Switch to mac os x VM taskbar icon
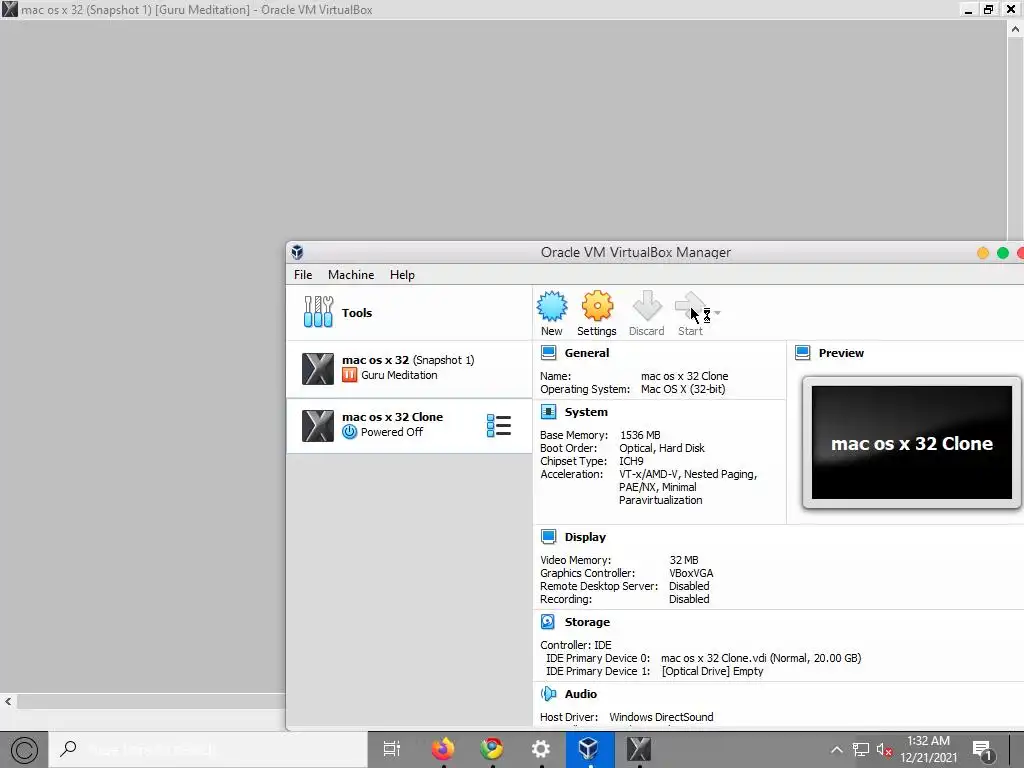 [639, 749]
